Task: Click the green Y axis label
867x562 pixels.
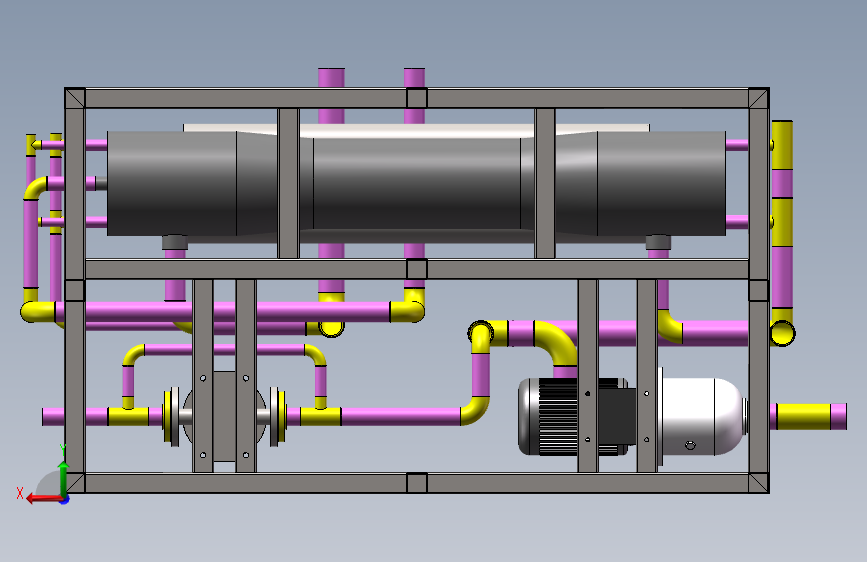Action: coord(63,448)
